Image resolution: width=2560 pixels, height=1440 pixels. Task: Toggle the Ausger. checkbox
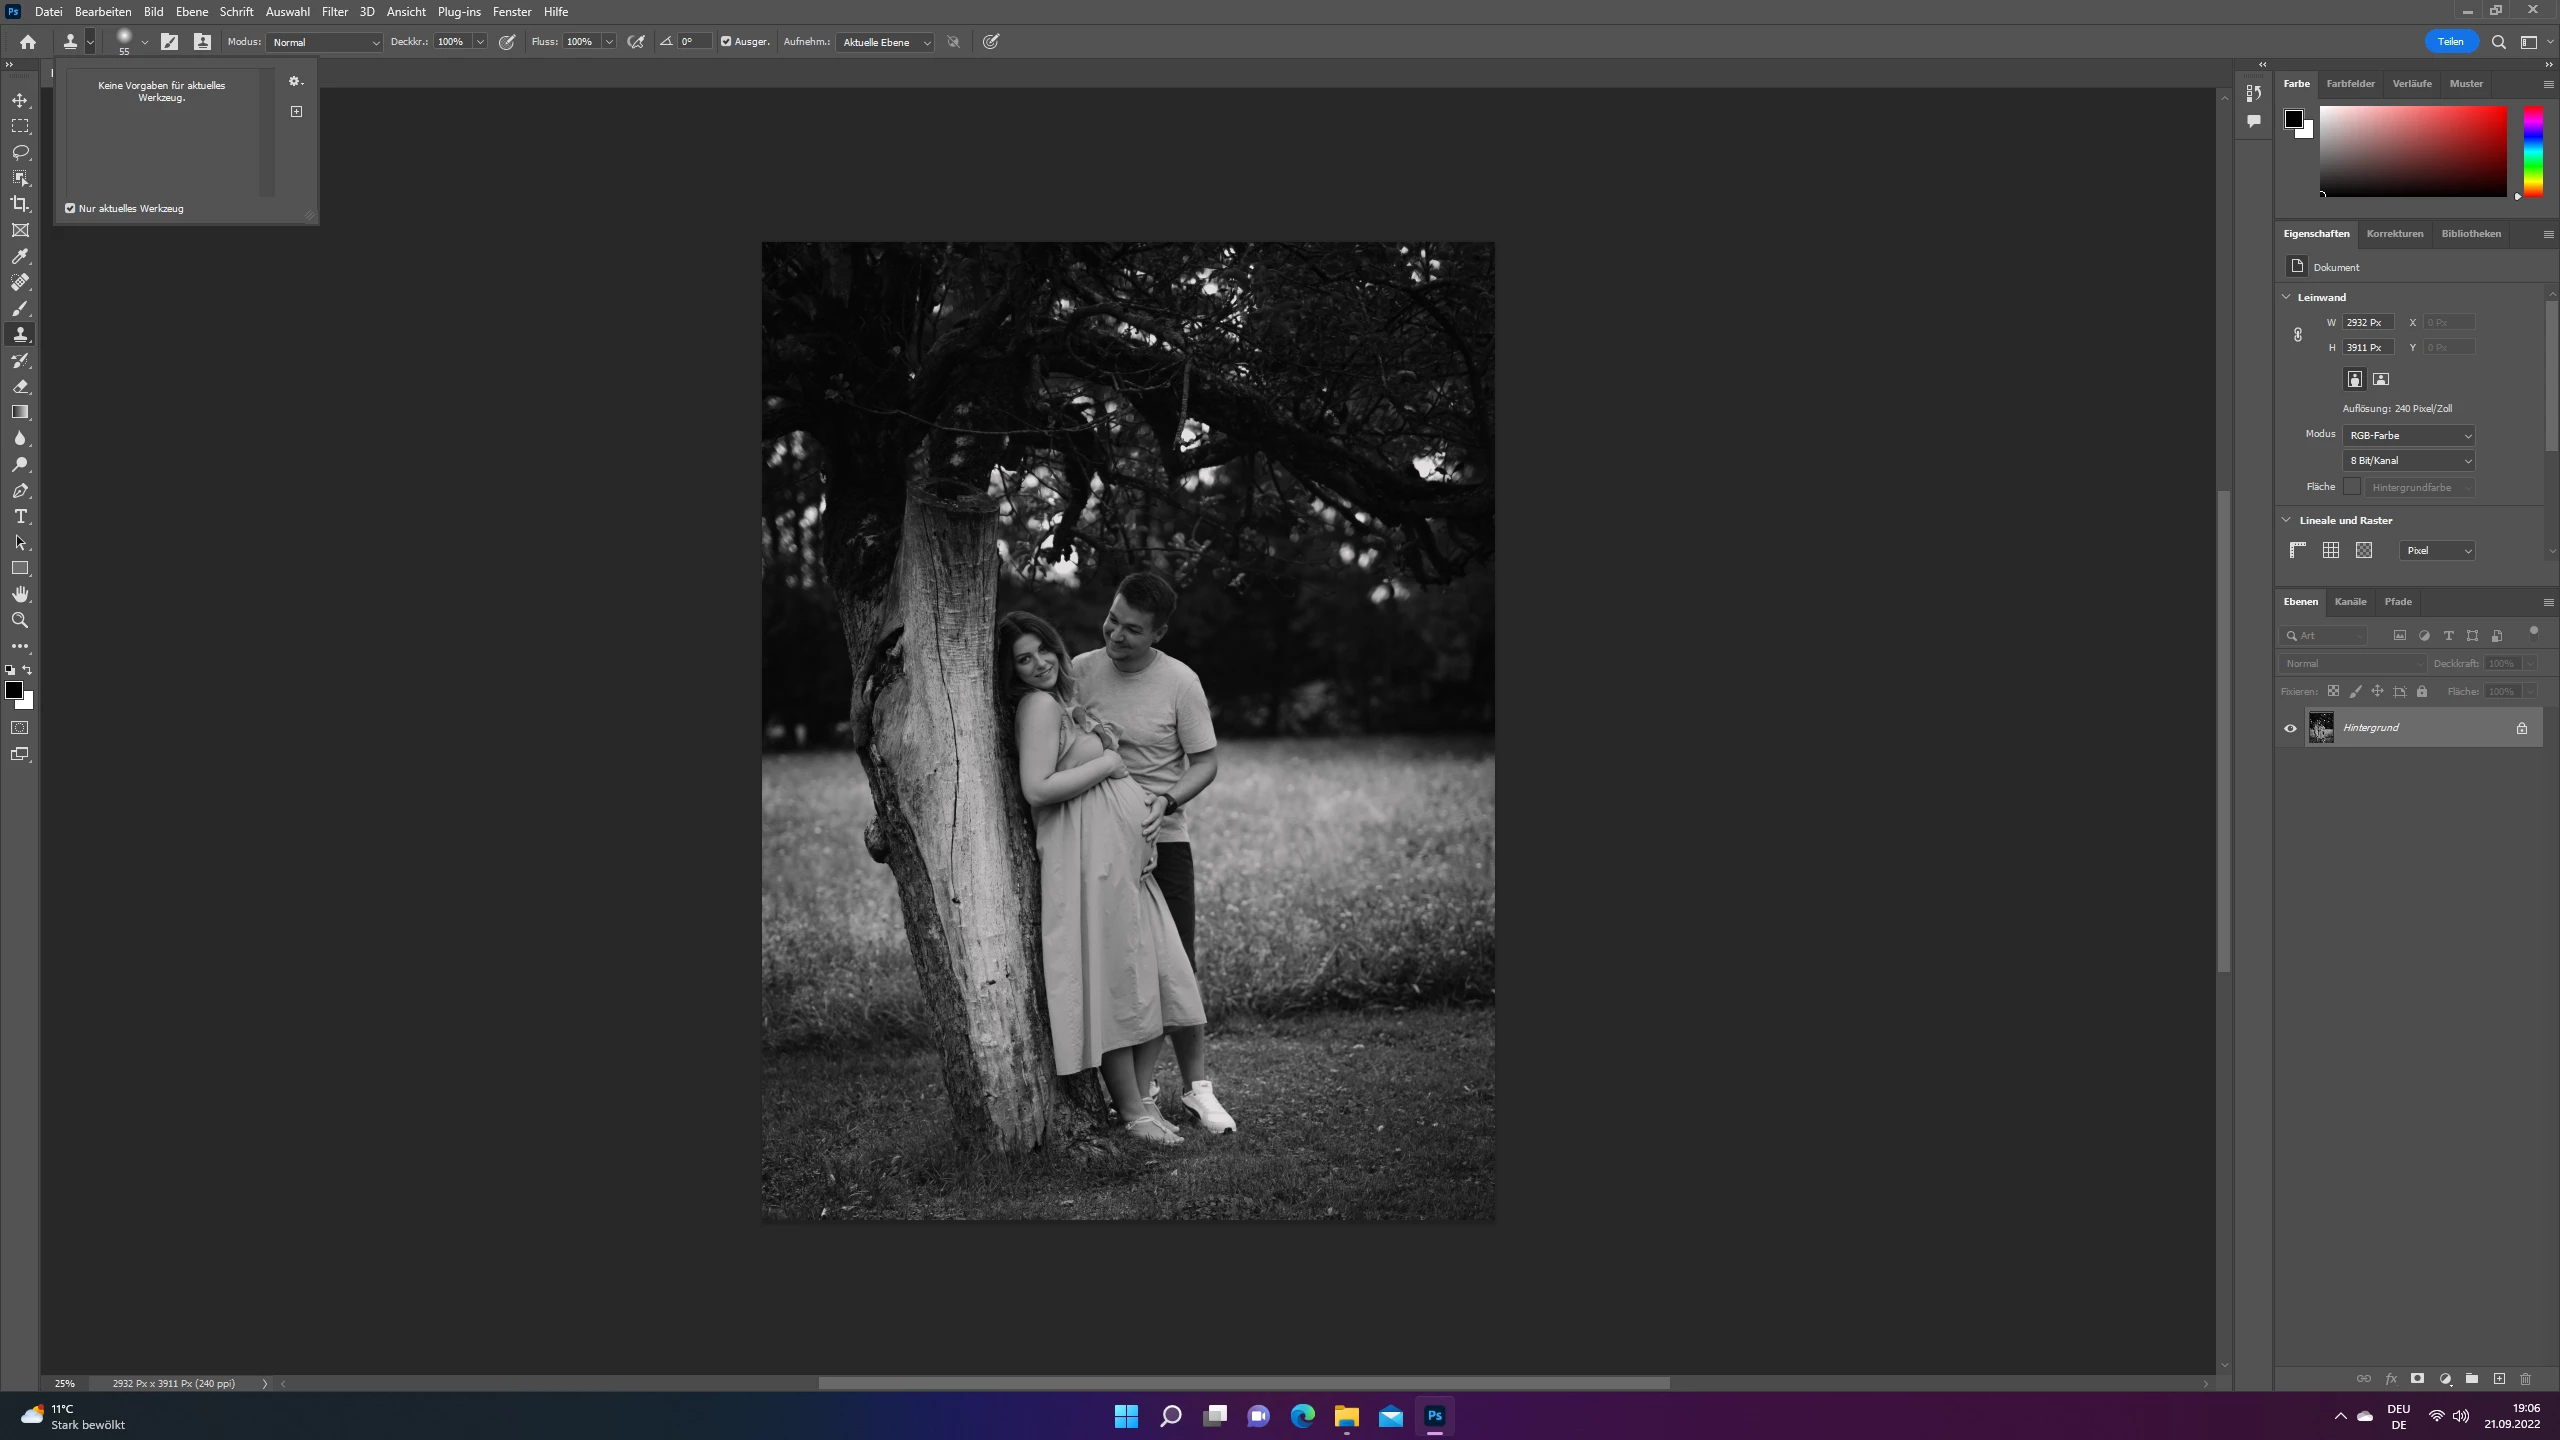pos(726,42)
